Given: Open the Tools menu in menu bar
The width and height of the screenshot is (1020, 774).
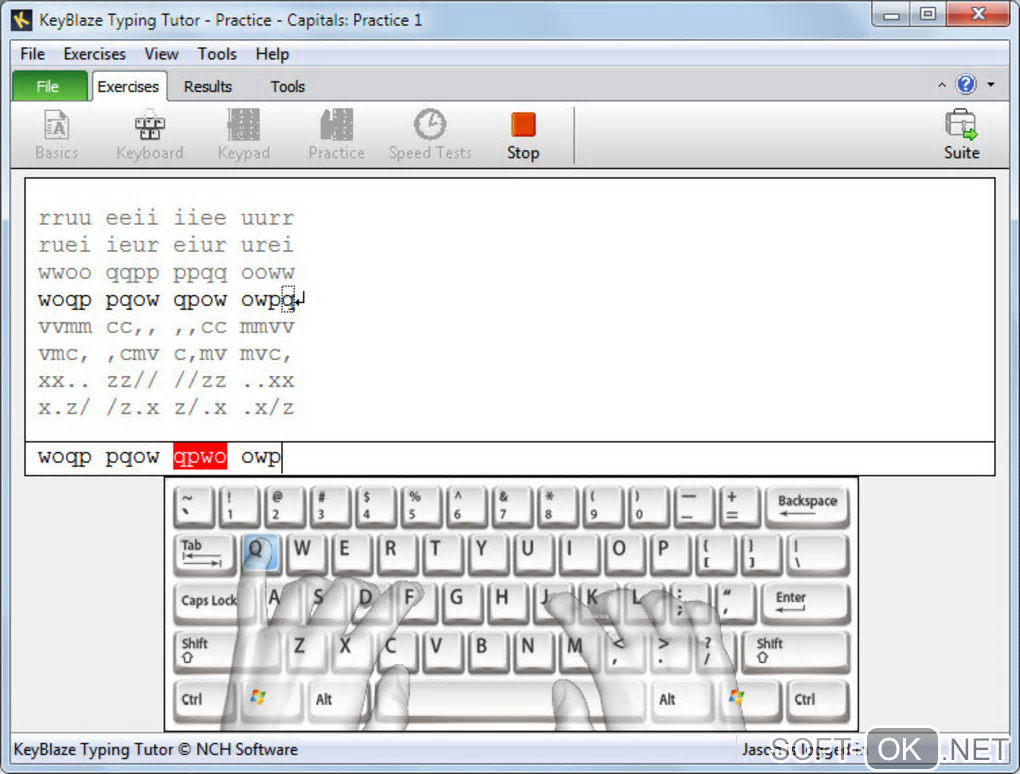Looking at the screenshot, I should [x=217, y=54].
